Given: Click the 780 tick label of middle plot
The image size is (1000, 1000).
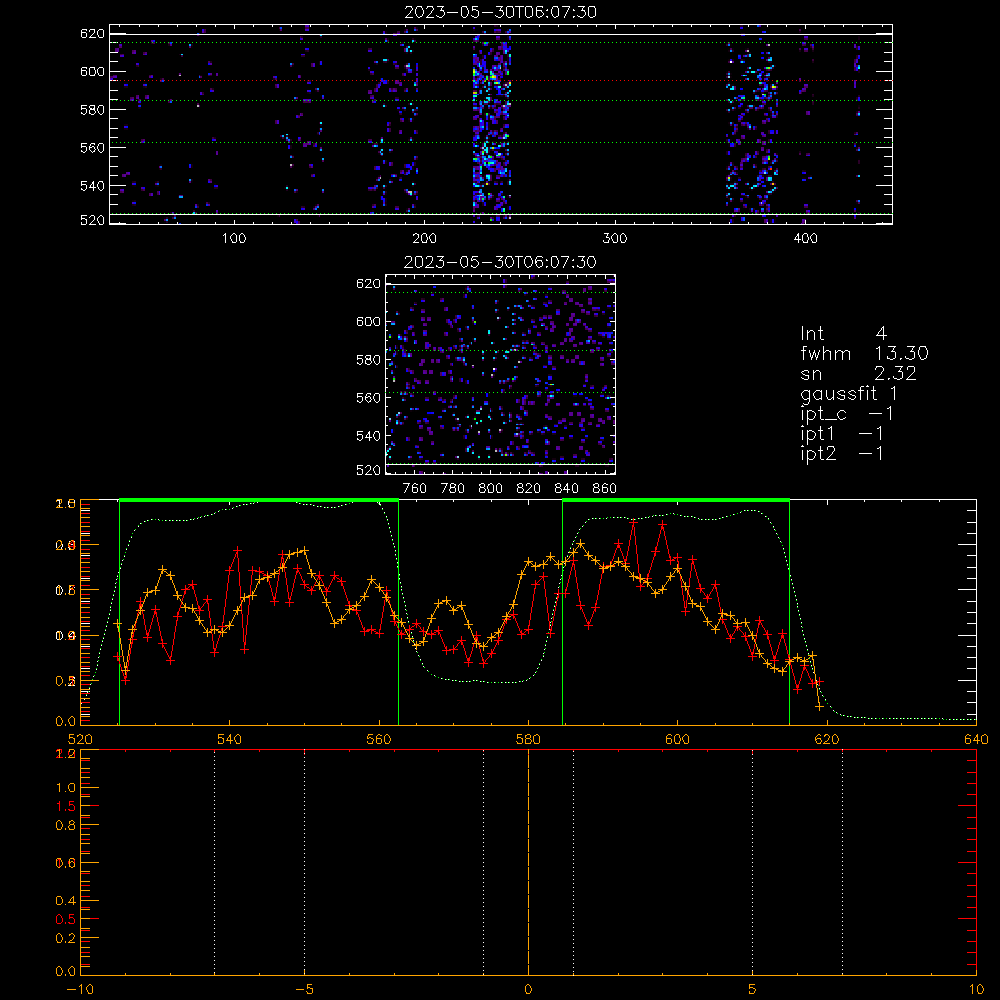Looking at the screenshot, I should [x=453, y=489].
